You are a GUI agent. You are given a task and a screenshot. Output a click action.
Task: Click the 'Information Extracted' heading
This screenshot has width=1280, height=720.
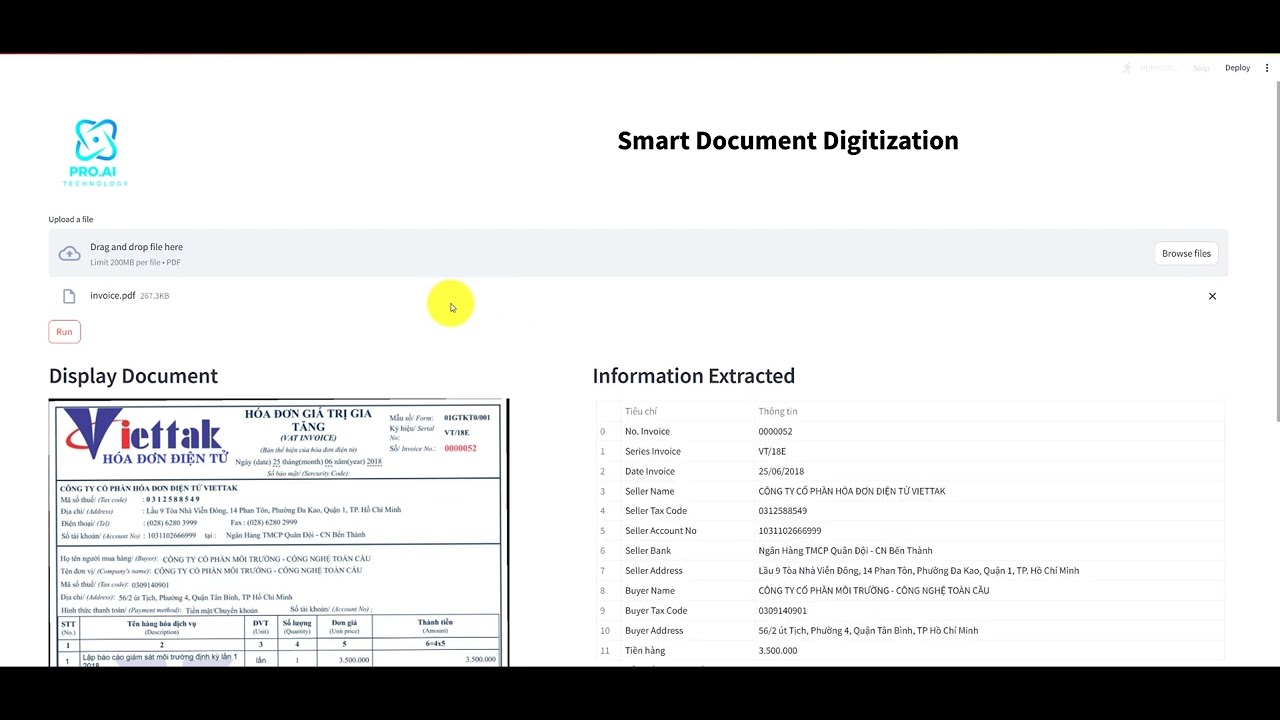click(x=693, y=376)
